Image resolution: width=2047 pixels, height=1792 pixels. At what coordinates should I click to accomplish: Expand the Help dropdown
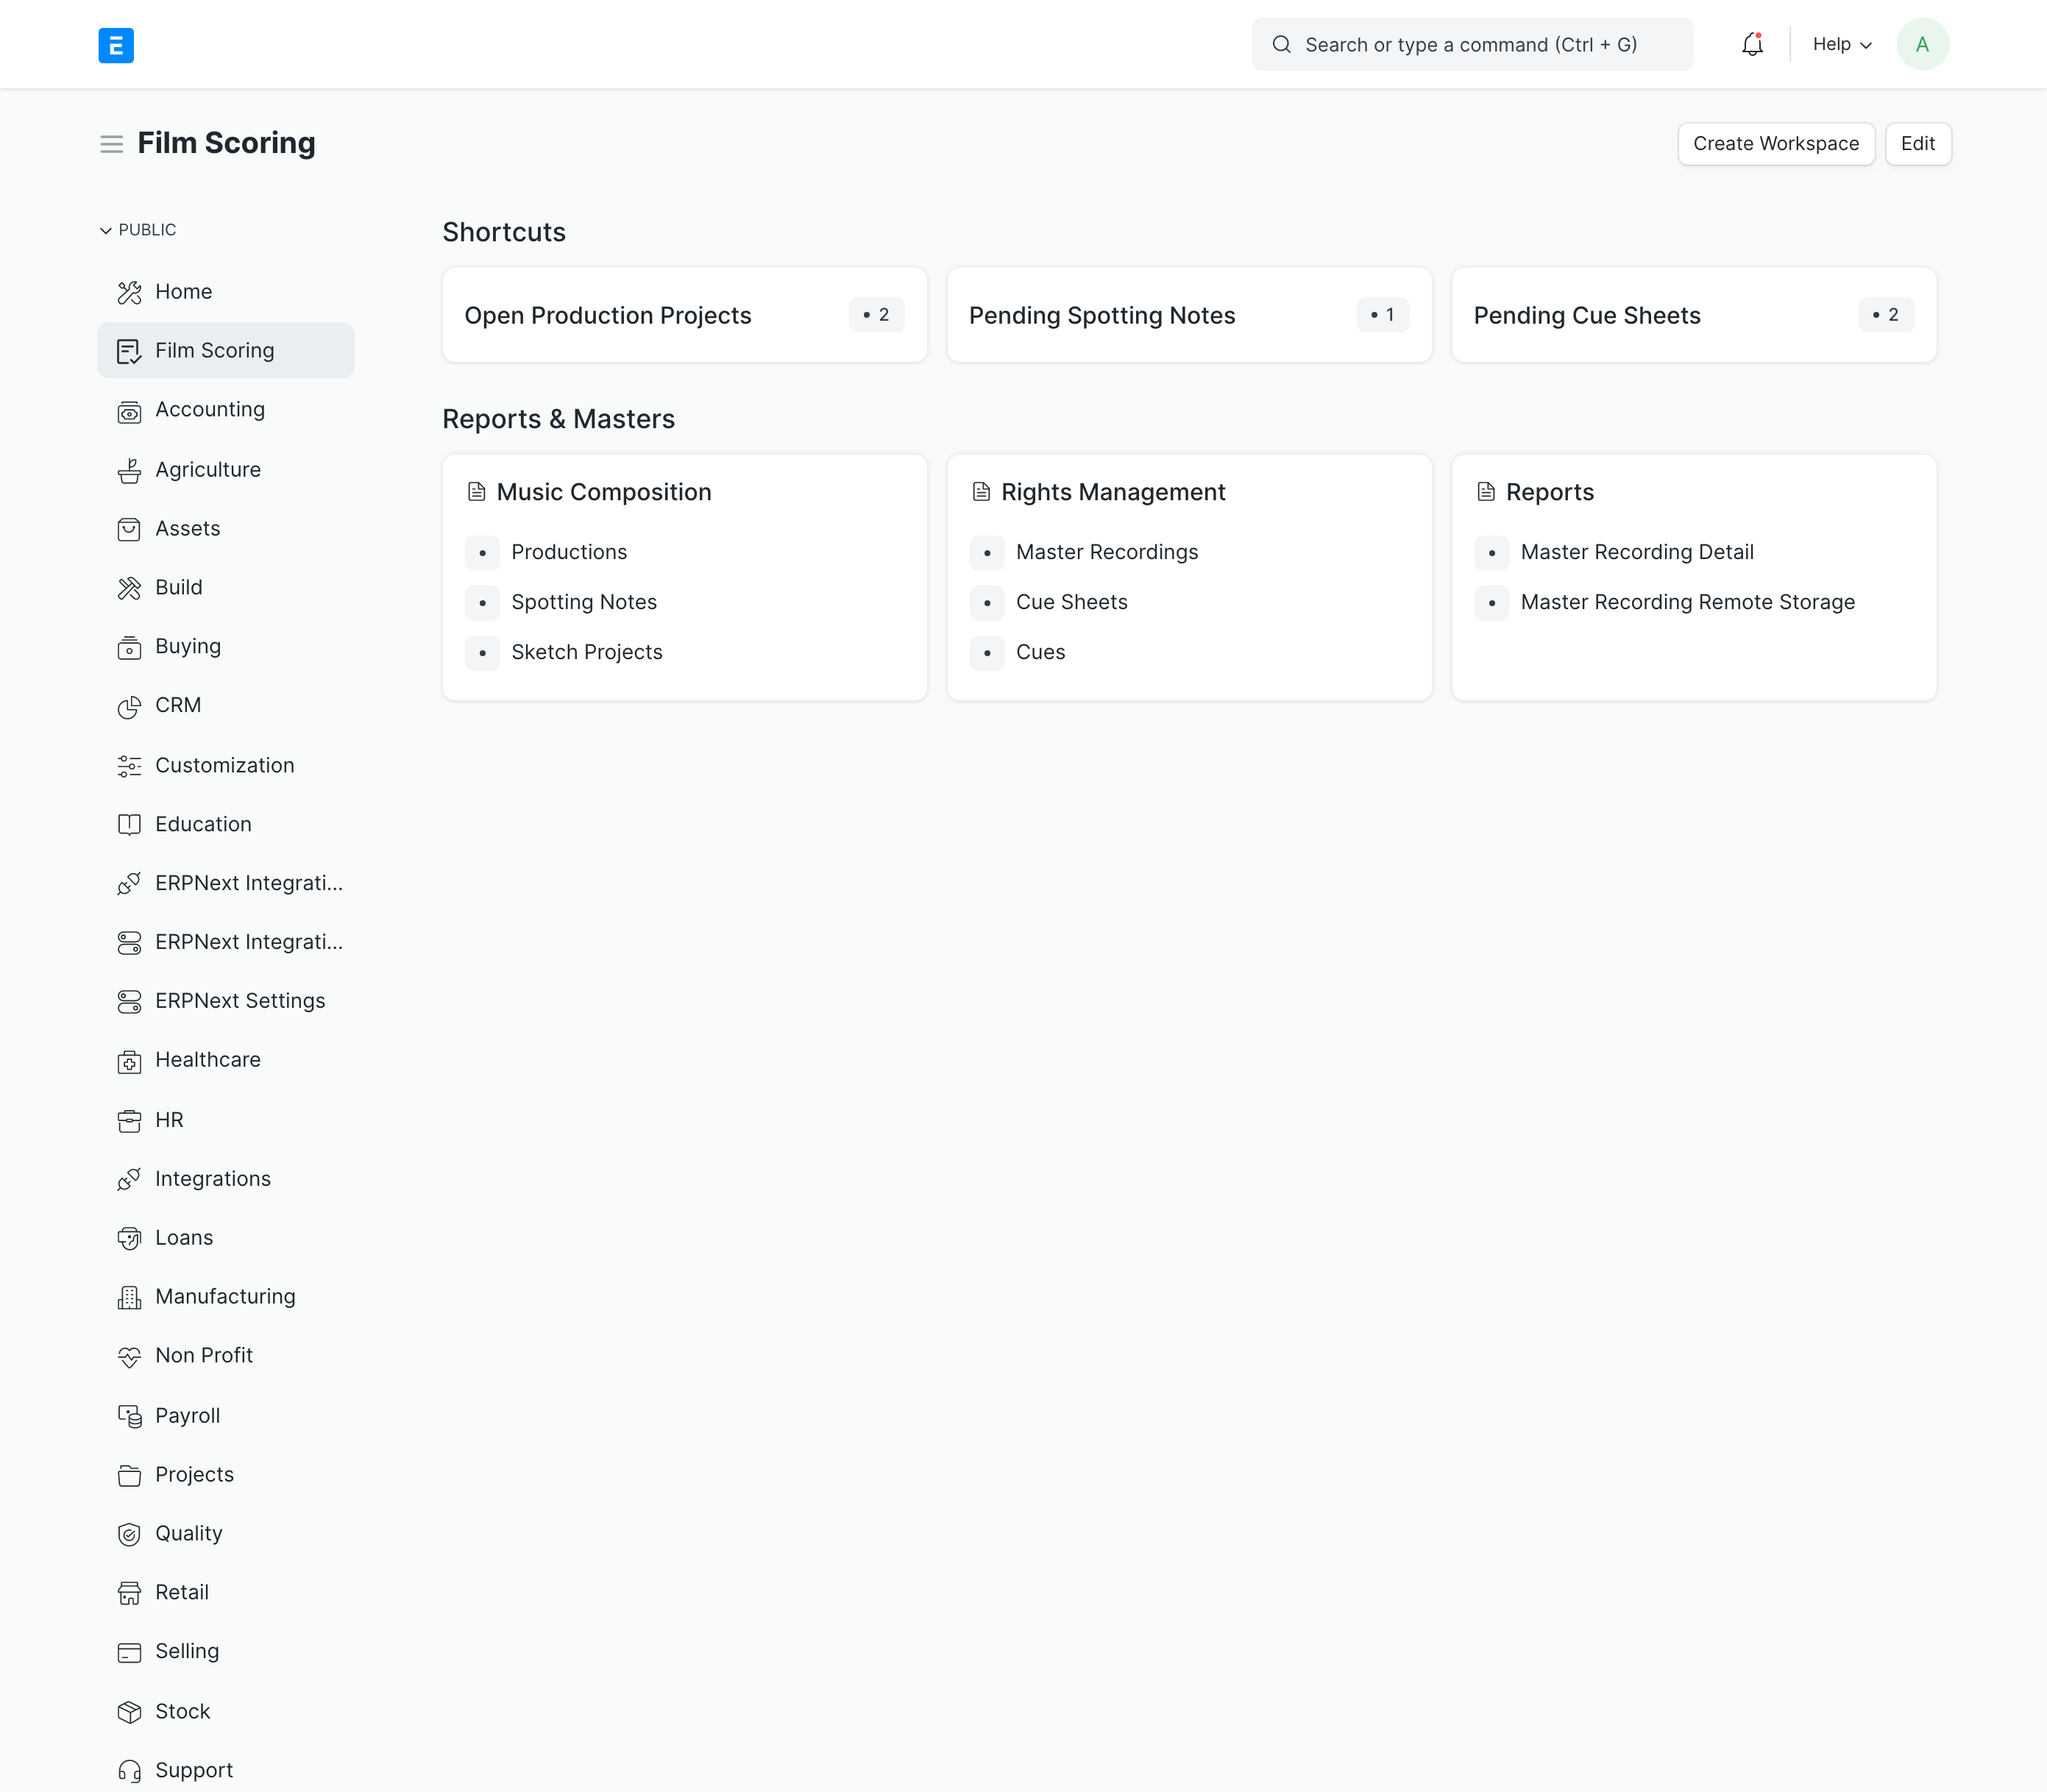click(1841, 45)
